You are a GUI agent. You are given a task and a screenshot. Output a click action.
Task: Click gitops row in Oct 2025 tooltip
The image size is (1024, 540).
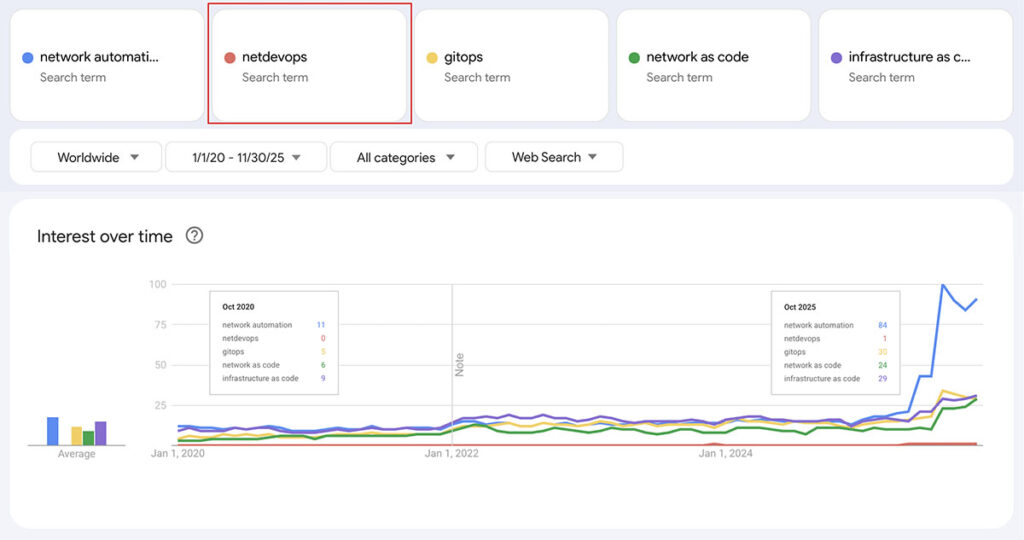[x=835, y=352]
